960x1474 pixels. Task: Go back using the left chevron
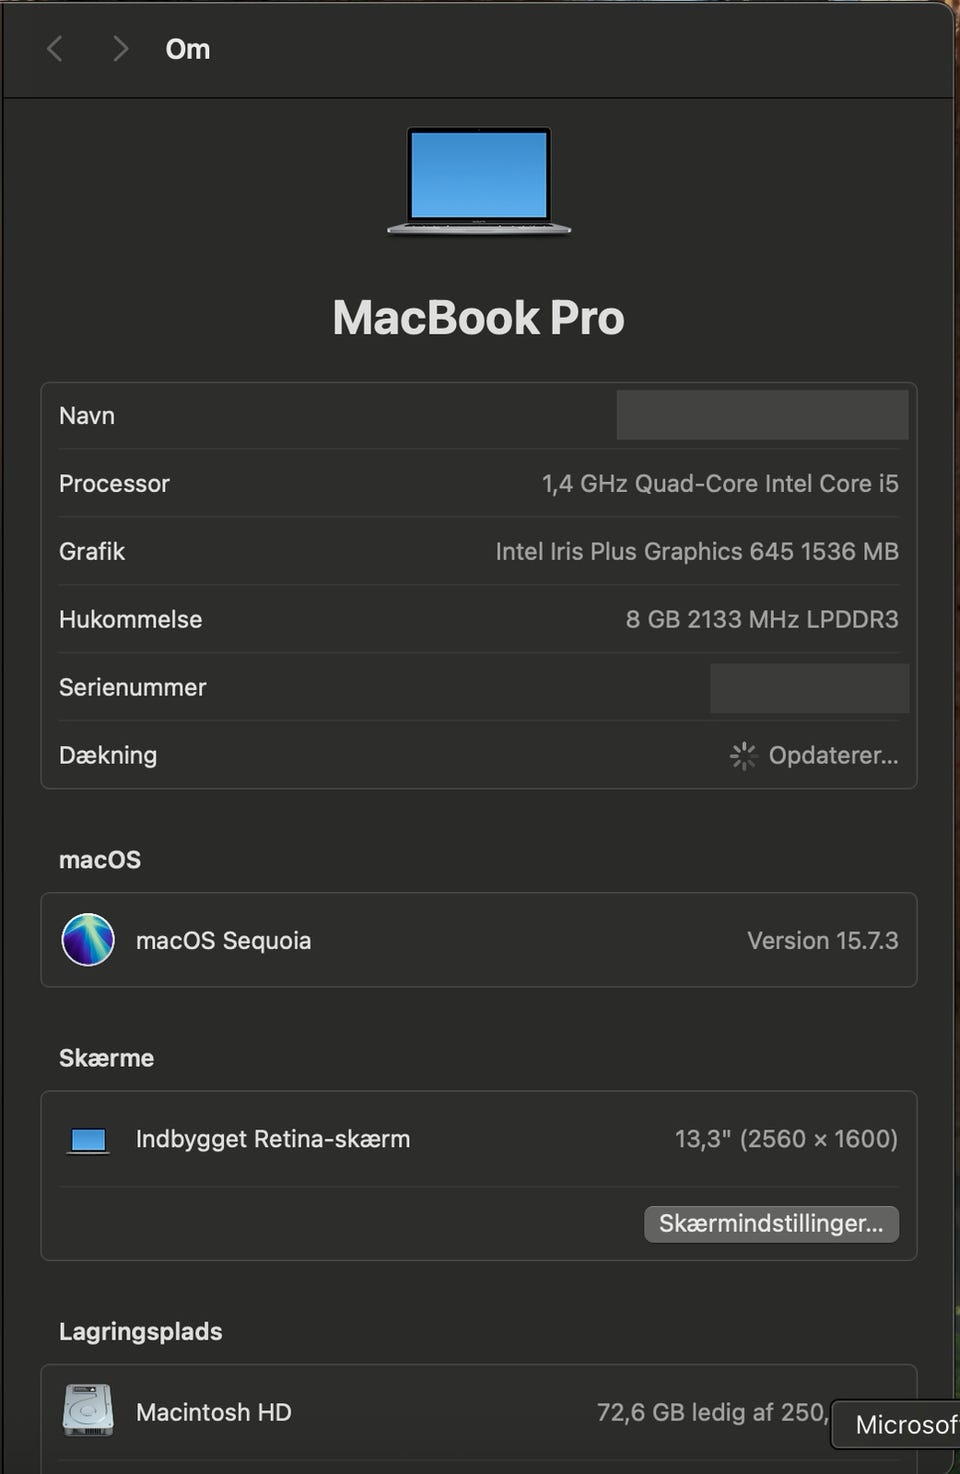point(55,49)
